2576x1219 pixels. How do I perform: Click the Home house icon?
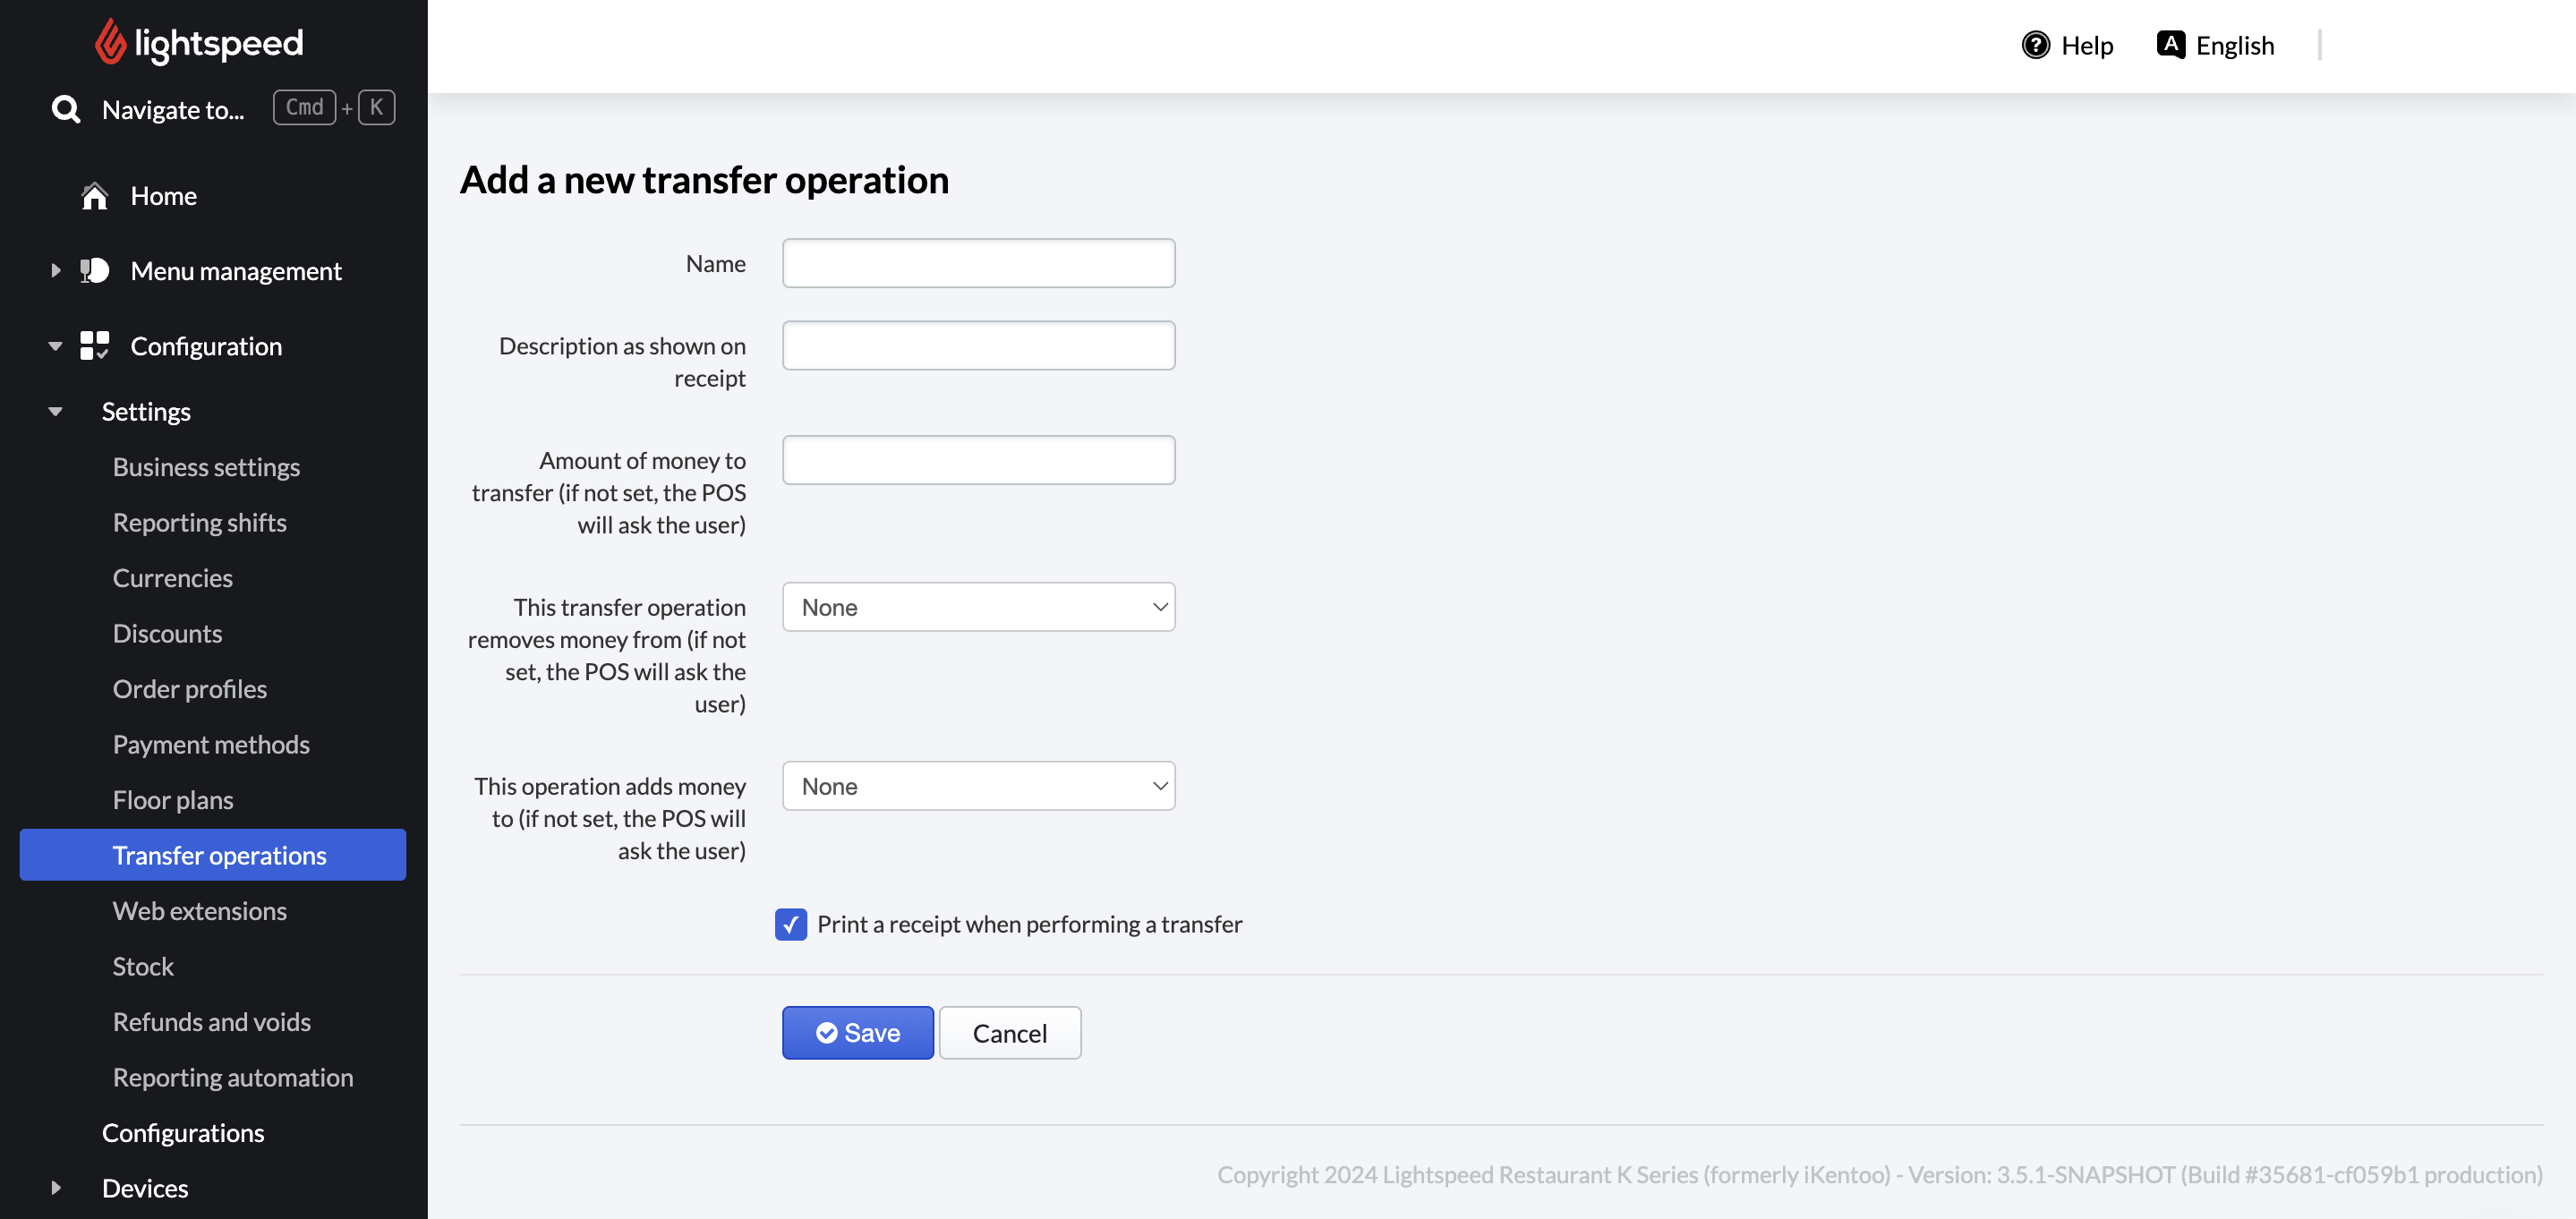click(95, 196)
